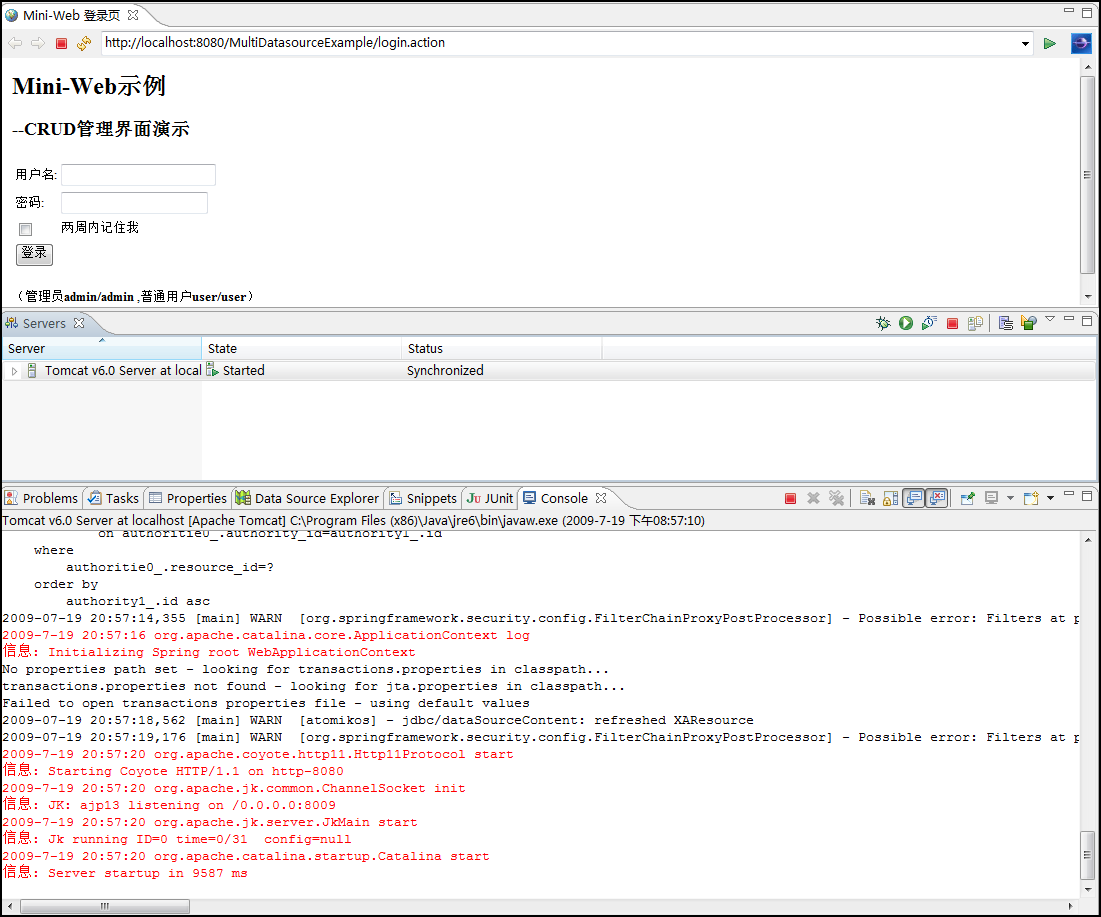Close the Servers view tab
The height and width of the screenshot is (917, 1101).
click(79, 323)
